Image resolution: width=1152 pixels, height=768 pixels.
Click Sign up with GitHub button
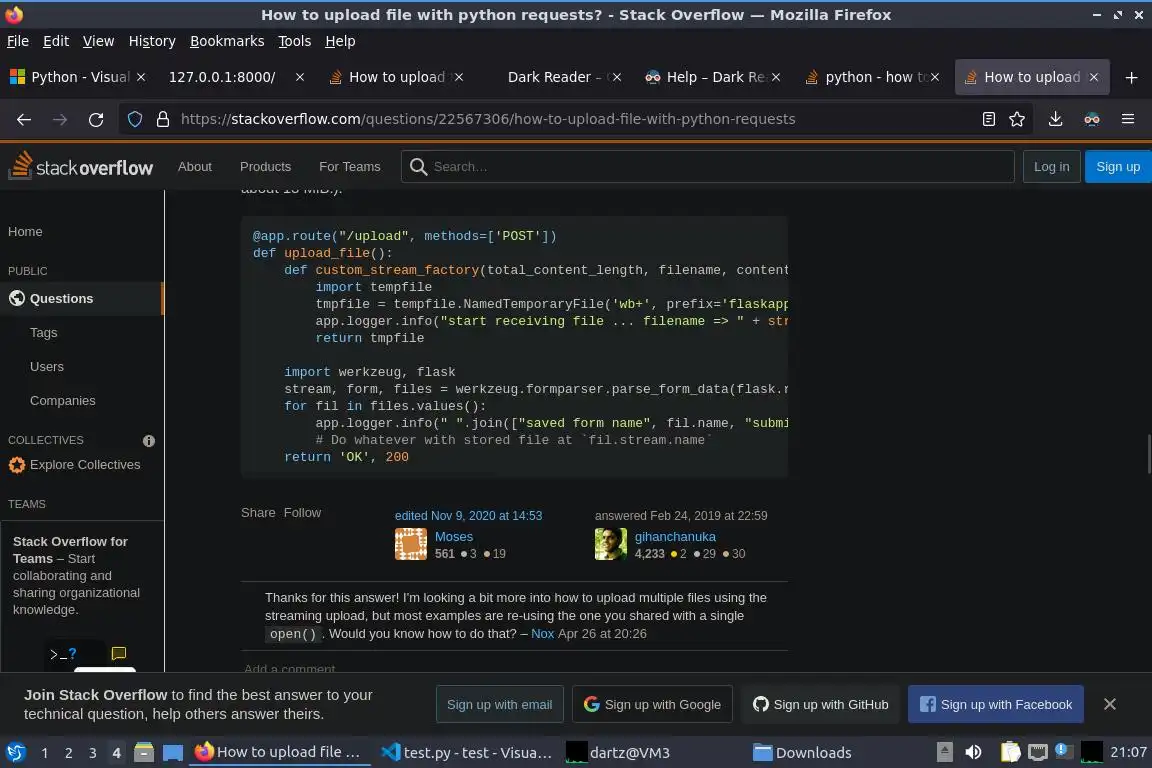pyautogui.click(x=821, y=704)
